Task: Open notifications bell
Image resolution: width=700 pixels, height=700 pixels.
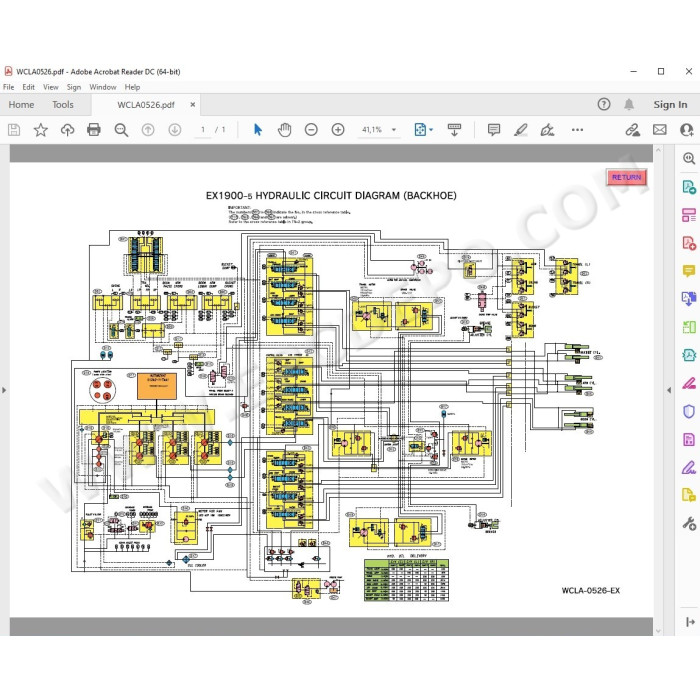Action: (629, 104)
